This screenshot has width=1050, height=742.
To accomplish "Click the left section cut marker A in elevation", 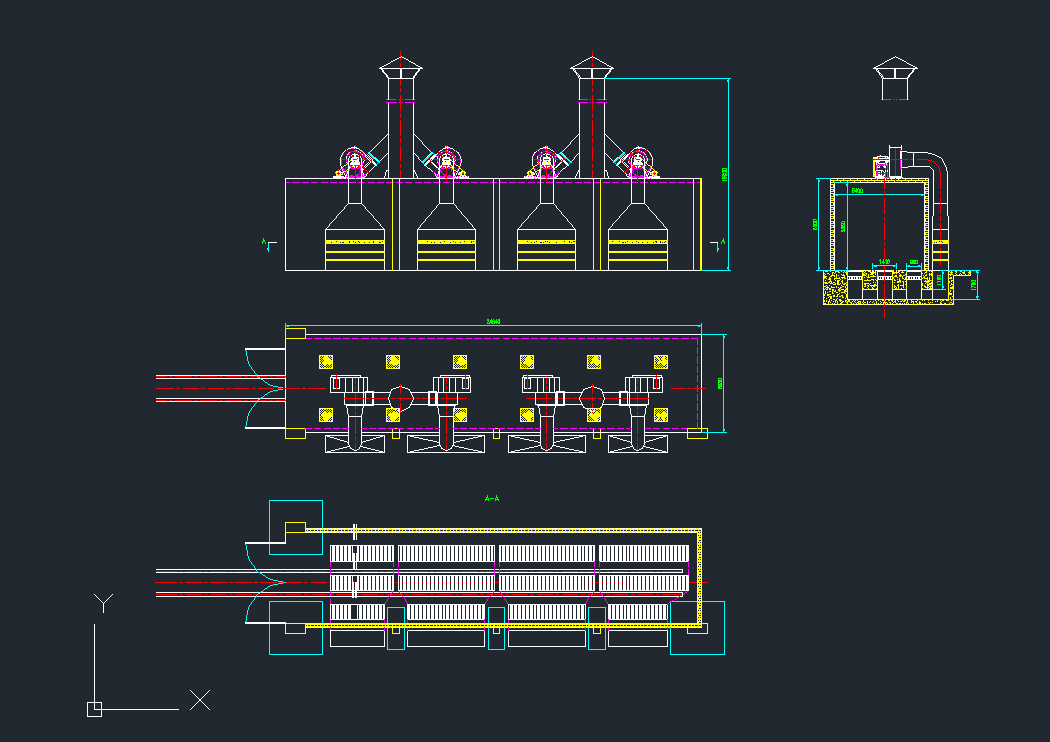I will coord(267,242).
